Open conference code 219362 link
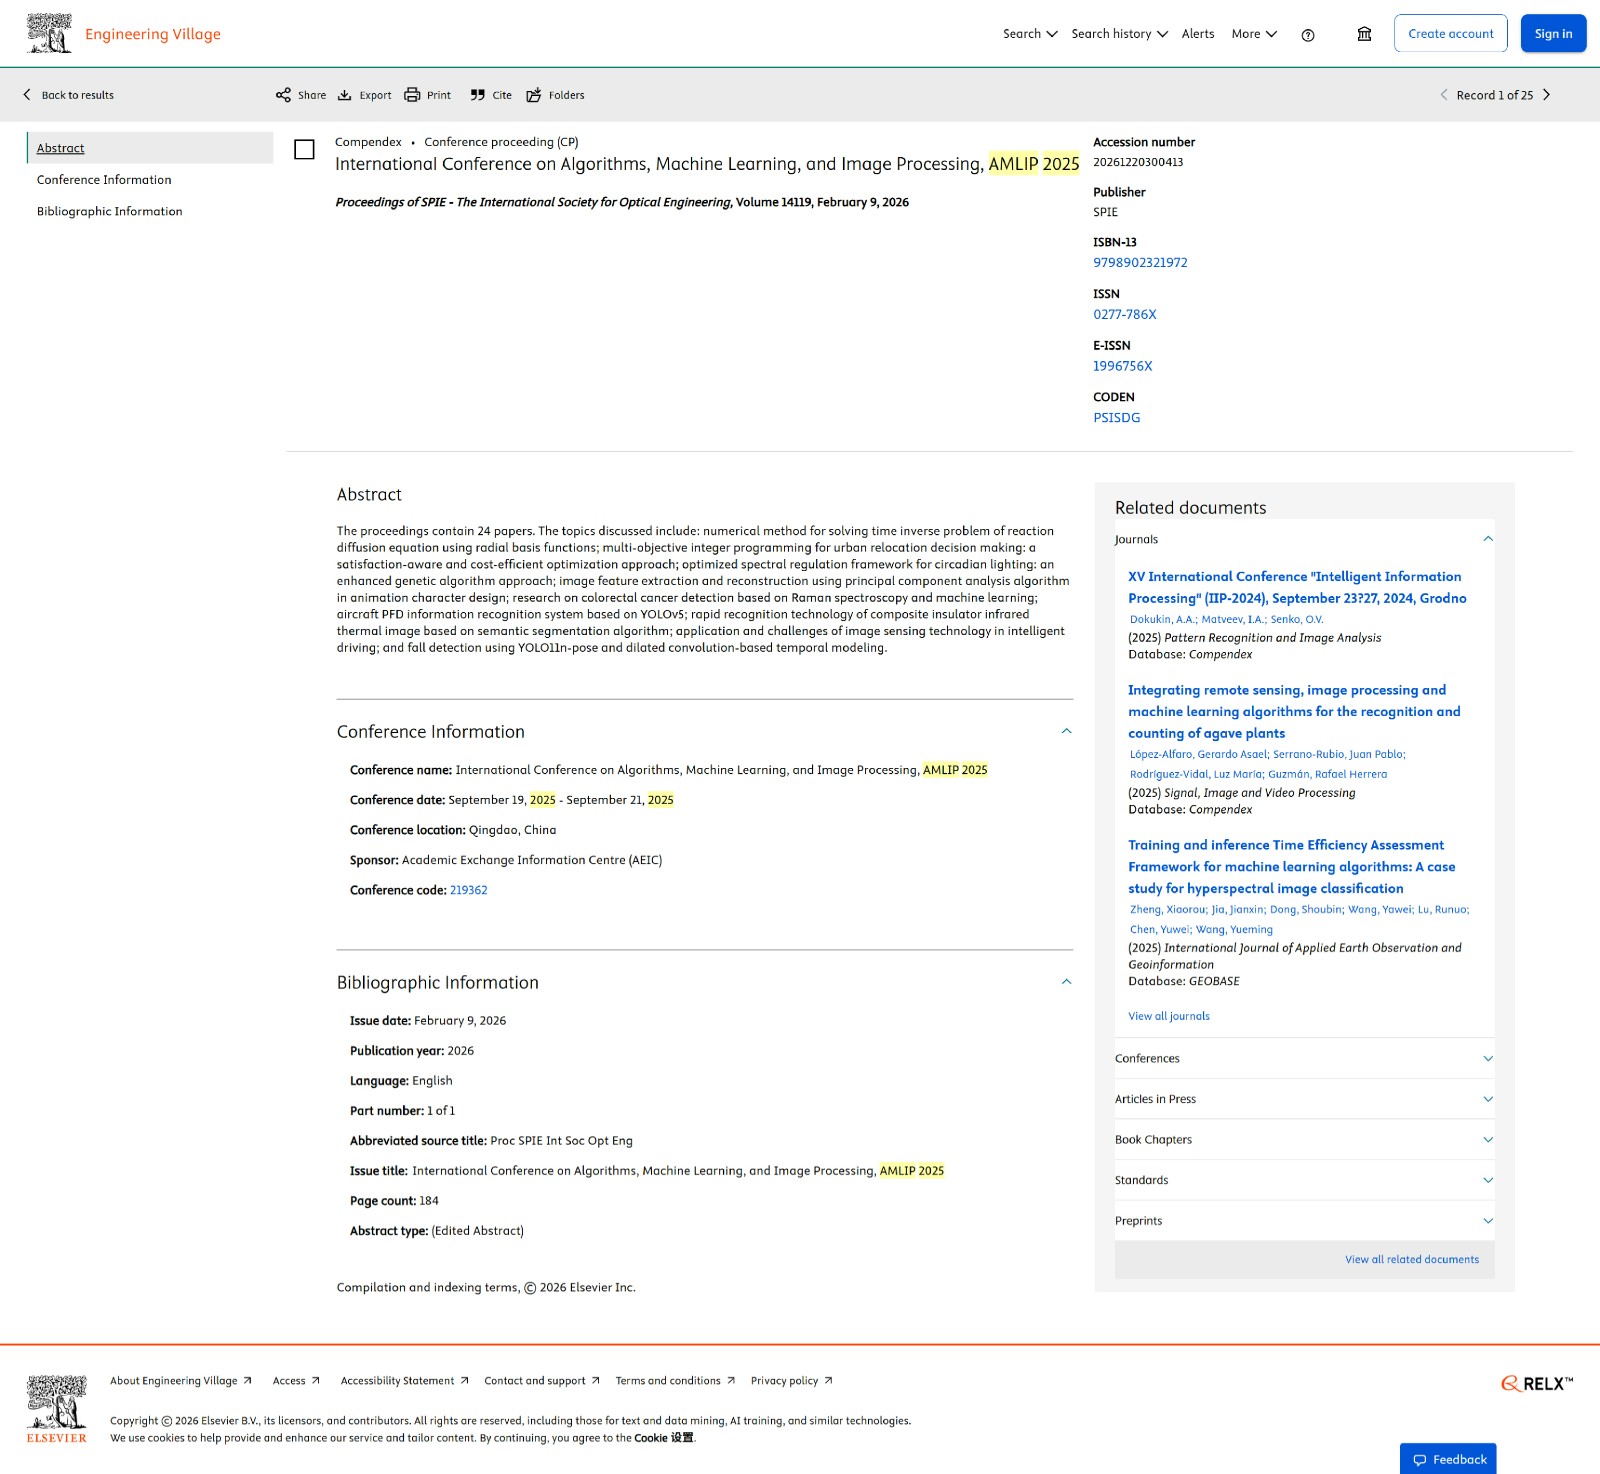The height and width of the screenshot is (1474, 1600). (468, 890)
